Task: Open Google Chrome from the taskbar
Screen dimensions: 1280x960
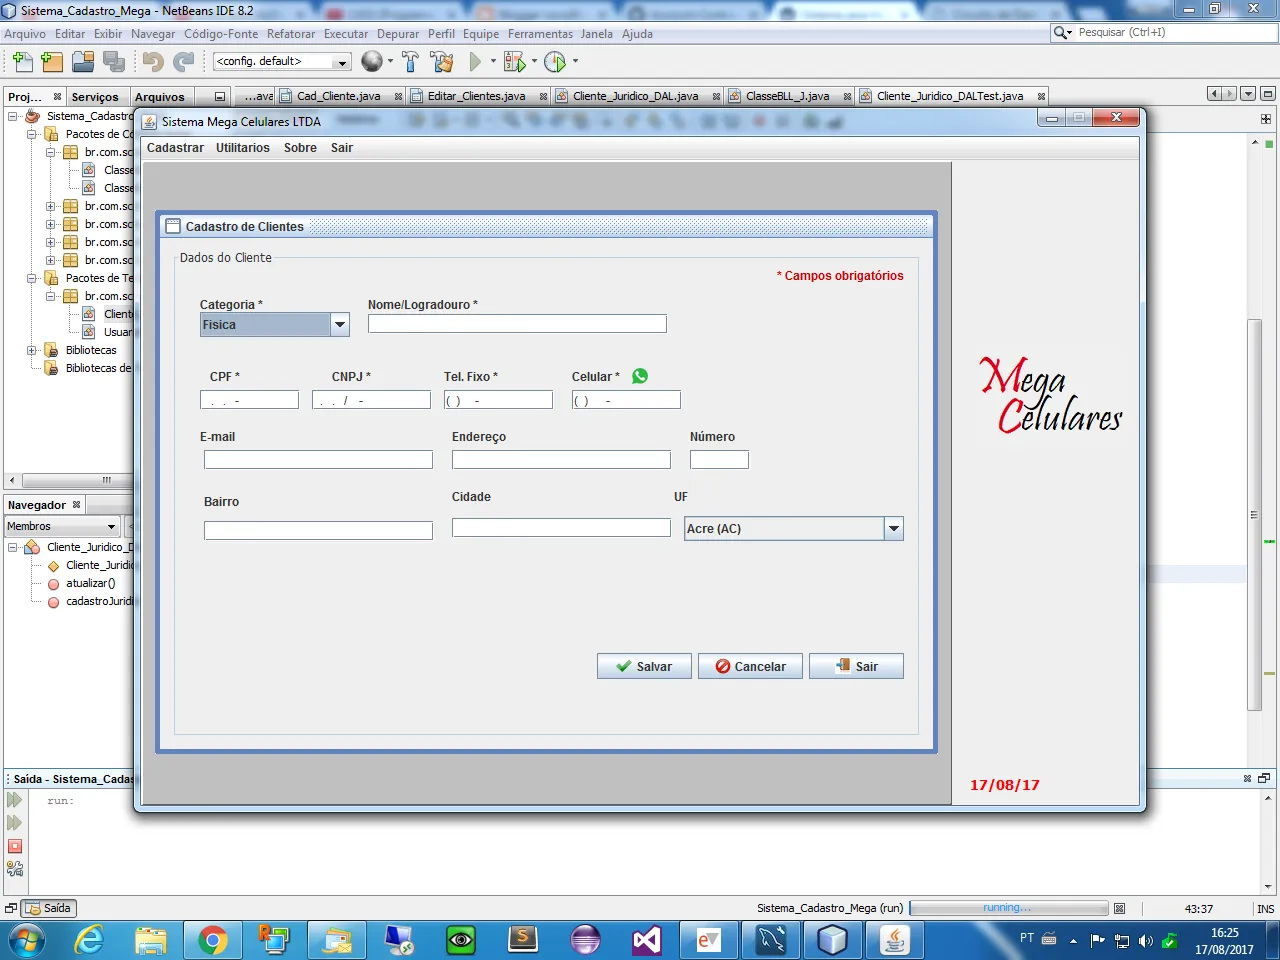Action: [212, 940]
